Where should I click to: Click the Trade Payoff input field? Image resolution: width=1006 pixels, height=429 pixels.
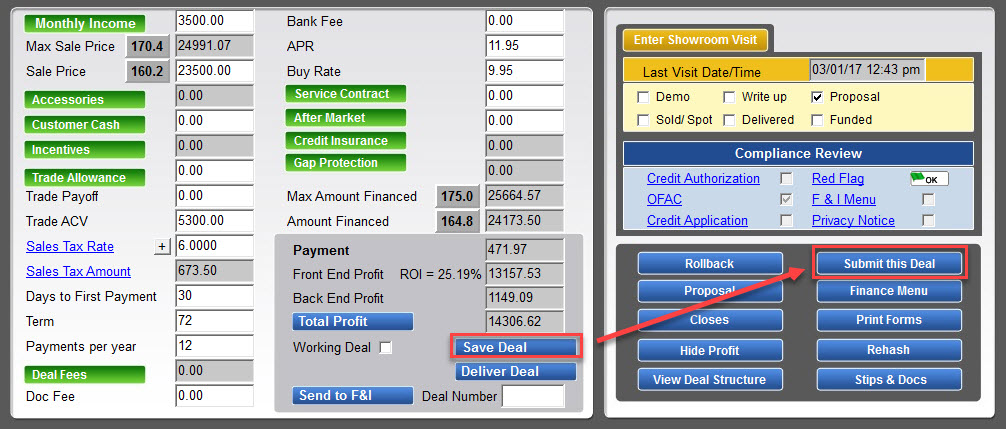point(215,196)
